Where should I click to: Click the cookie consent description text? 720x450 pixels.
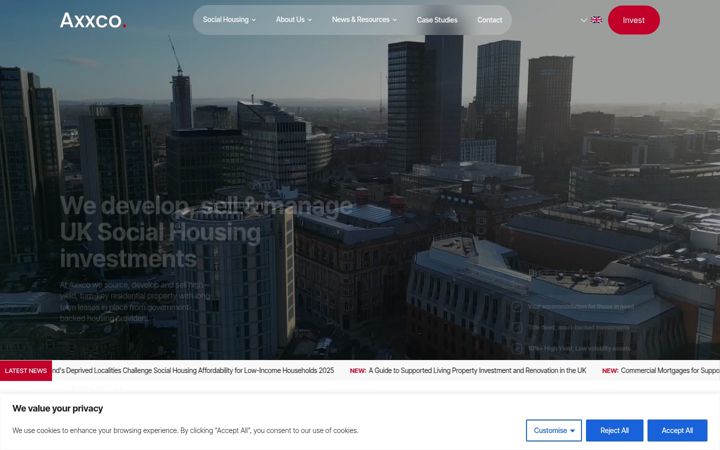pos(185,430)
